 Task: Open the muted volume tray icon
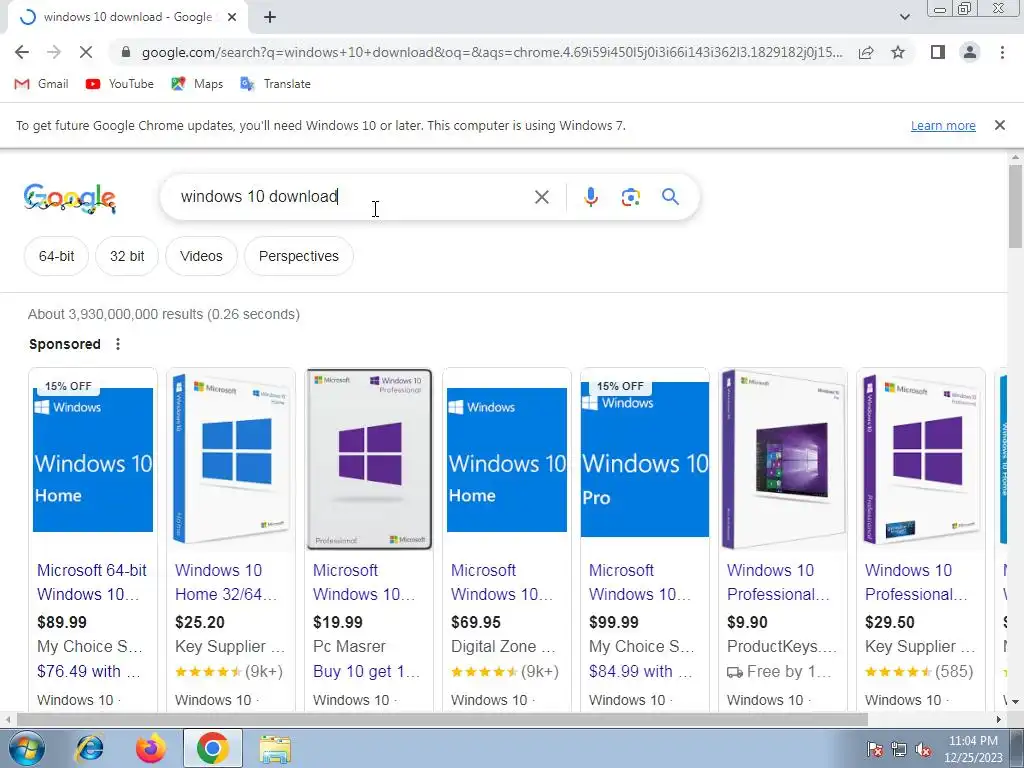923,749
